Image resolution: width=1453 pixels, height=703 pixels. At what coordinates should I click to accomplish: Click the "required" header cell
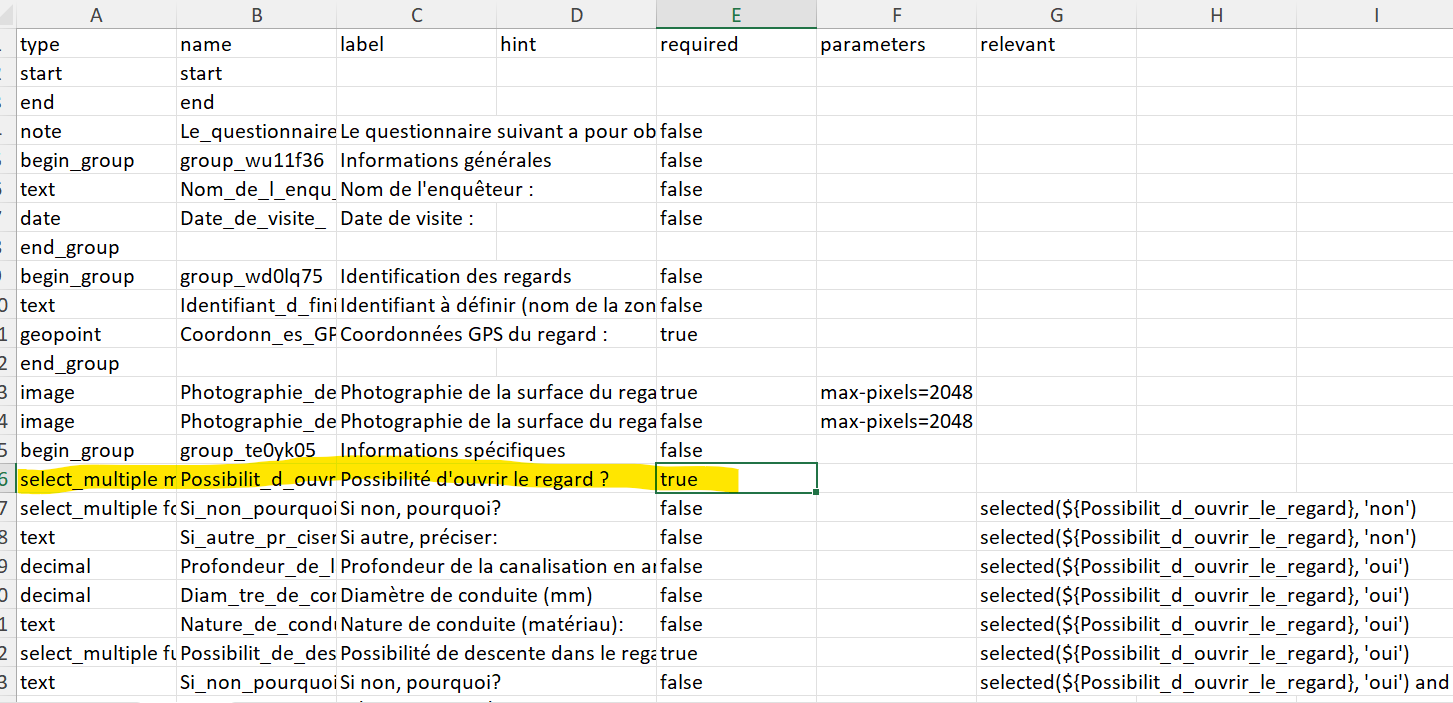[736, 44]
